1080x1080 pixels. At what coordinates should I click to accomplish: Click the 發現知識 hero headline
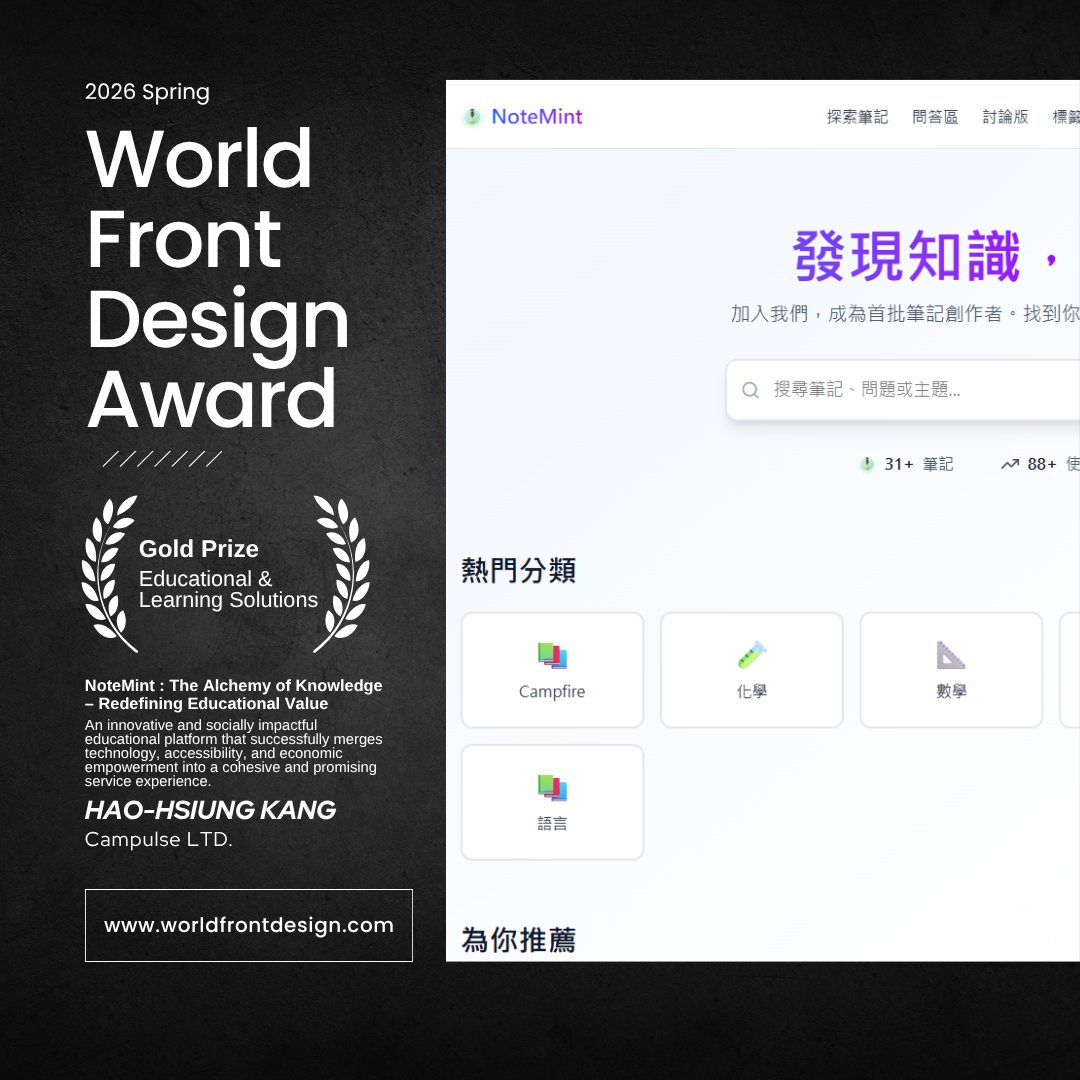(925, 256)
